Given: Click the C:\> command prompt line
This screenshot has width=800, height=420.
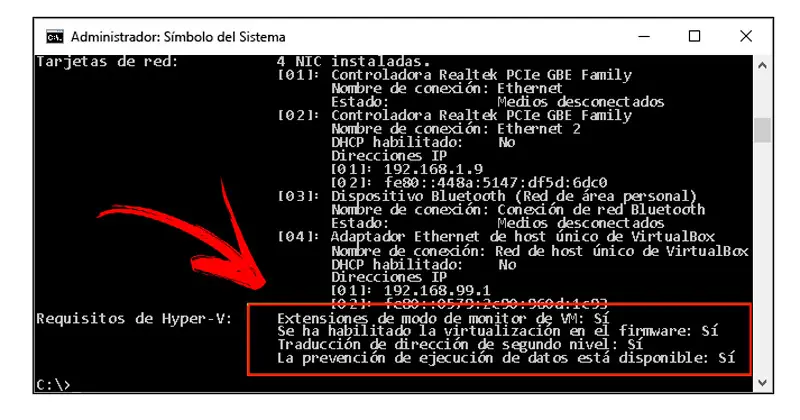Looking at the screenshot, I should pos(53,384).
